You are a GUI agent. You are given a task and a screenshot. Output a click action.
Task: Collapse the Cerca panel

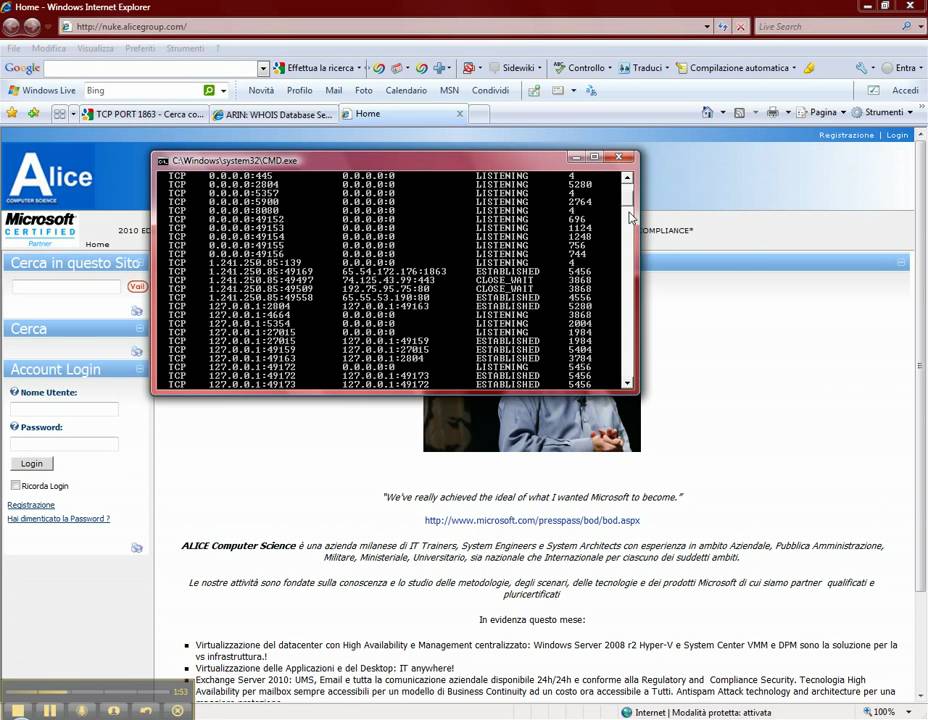point(140,328)
